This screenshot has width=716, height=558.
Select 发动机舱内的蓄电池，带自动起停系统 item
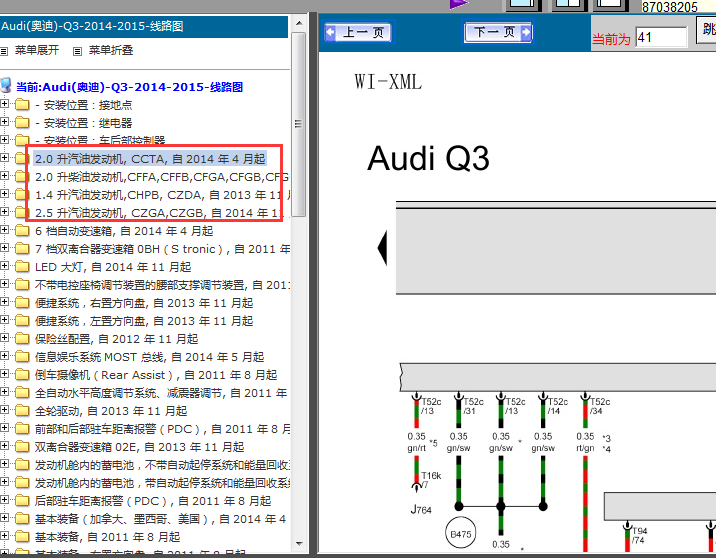[x=162, y=484]
